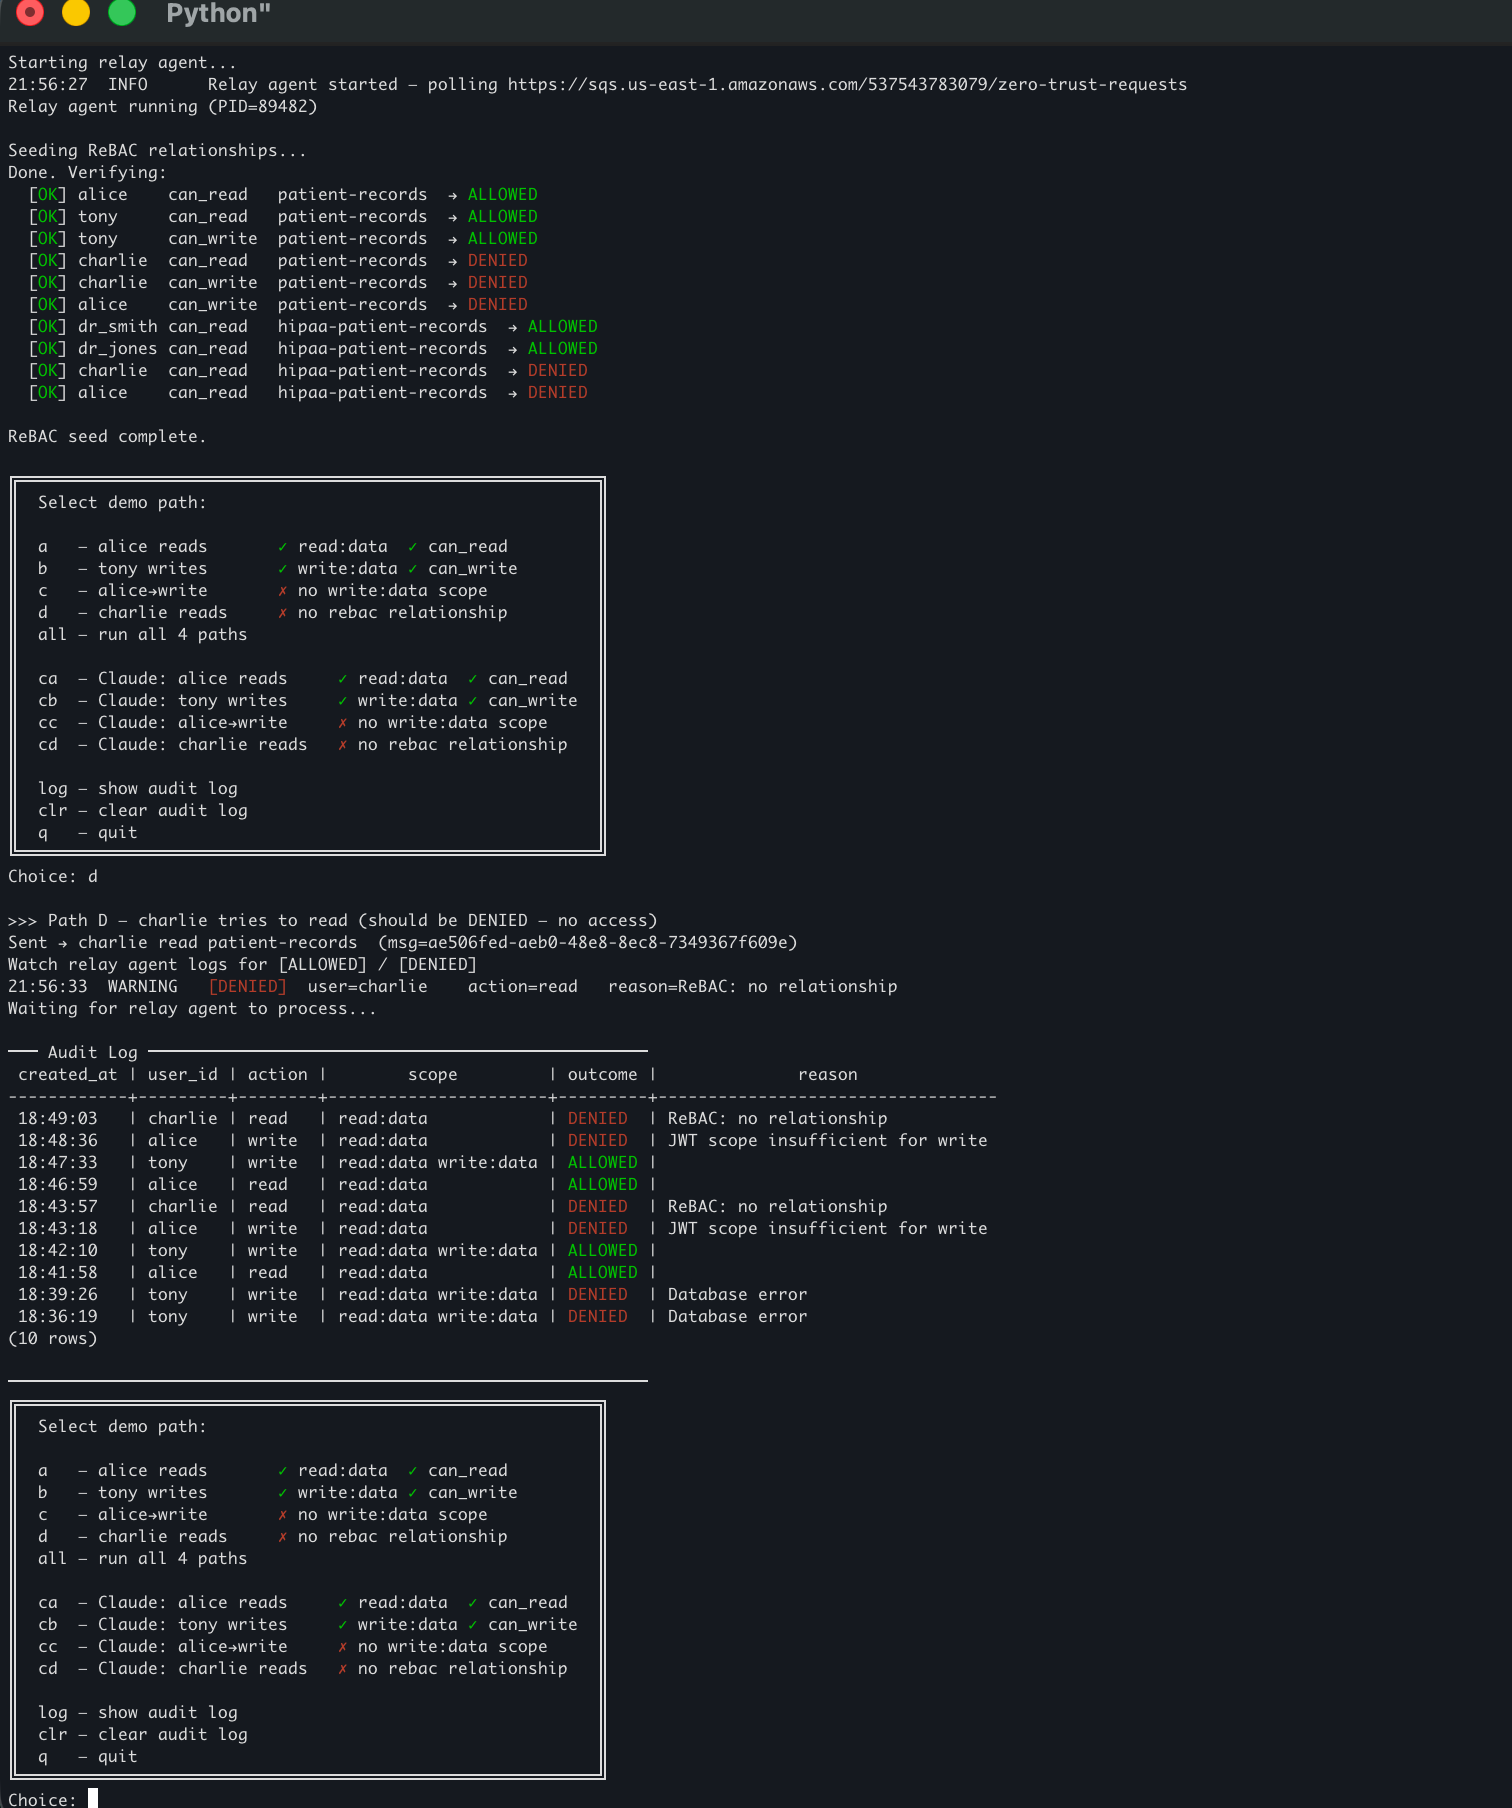Open the sqs.us-east-1.amazonaws.com queue URL
Viewport: 1512px width, 1808px height.
coord(847,85)
